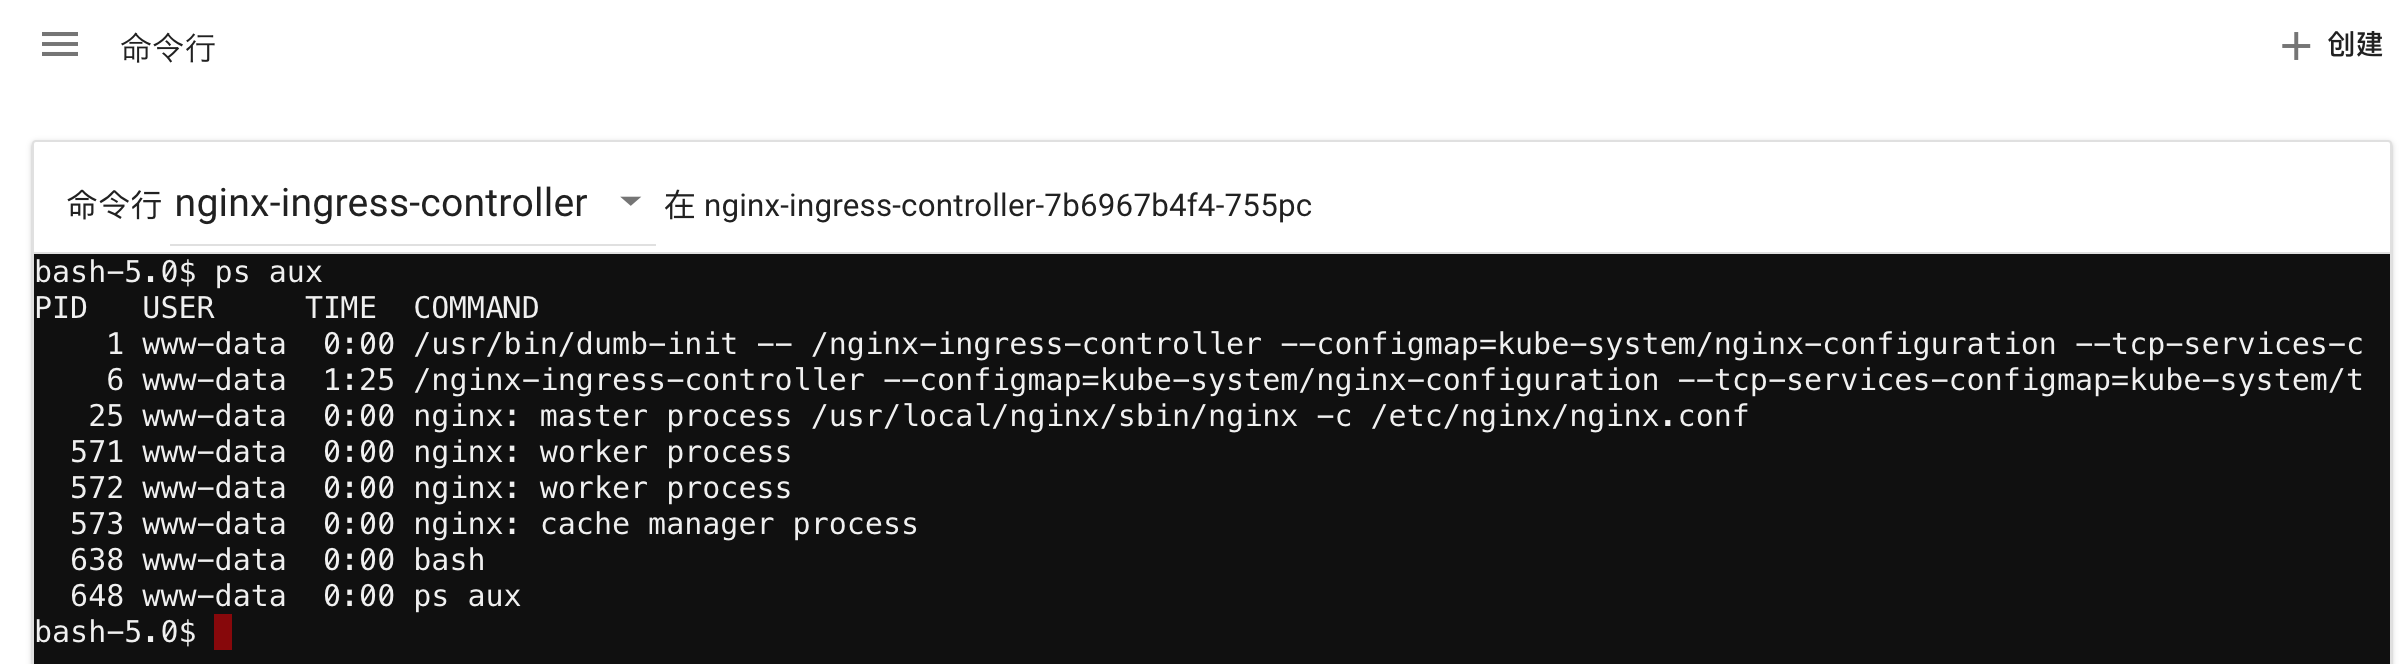Click the first worker process row 571
The width and height of the screenshot is (2400, 664).
click(413, 452)
